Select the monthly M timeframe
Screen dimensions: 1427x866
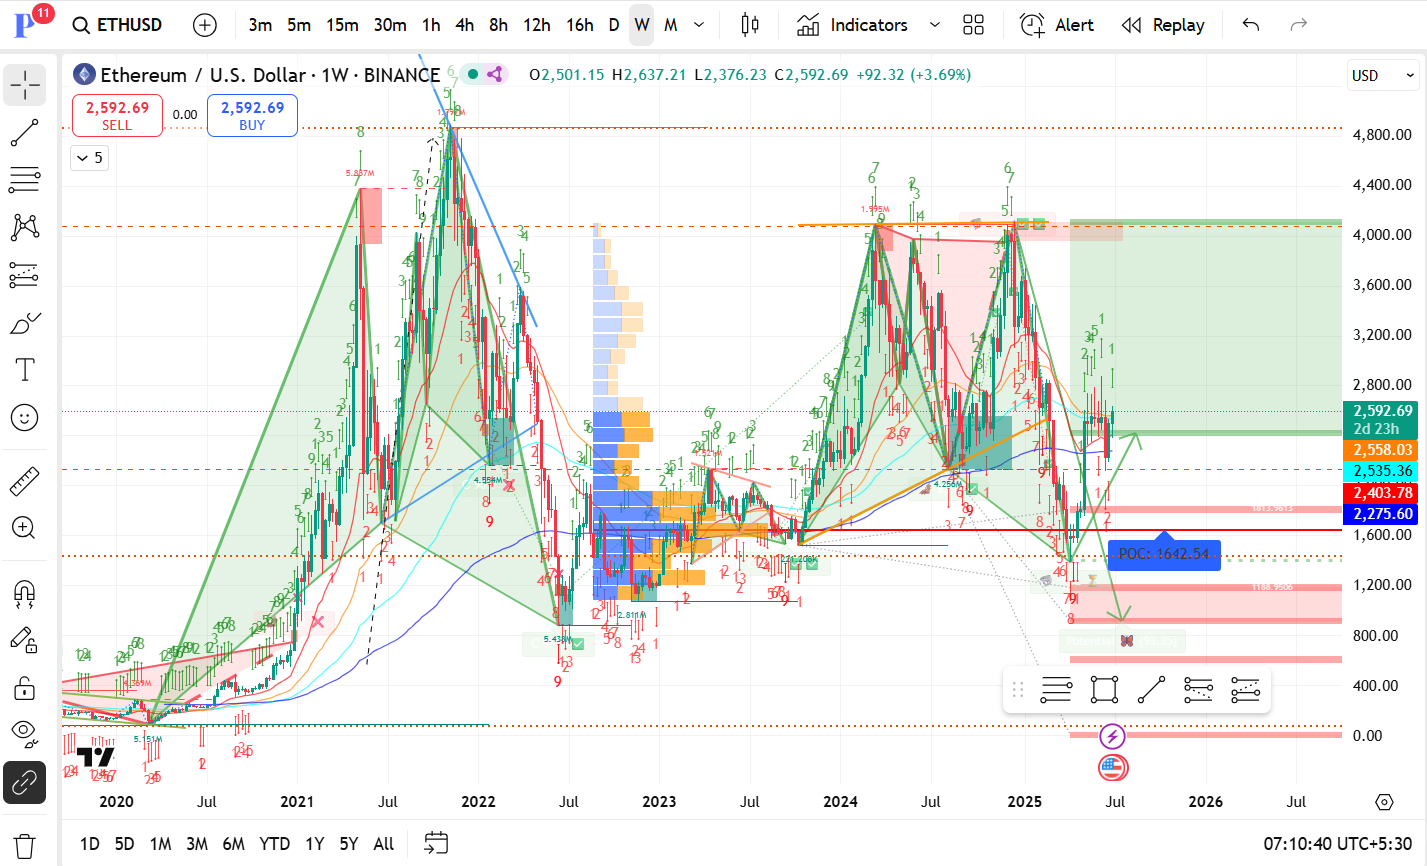coord(671,25)
